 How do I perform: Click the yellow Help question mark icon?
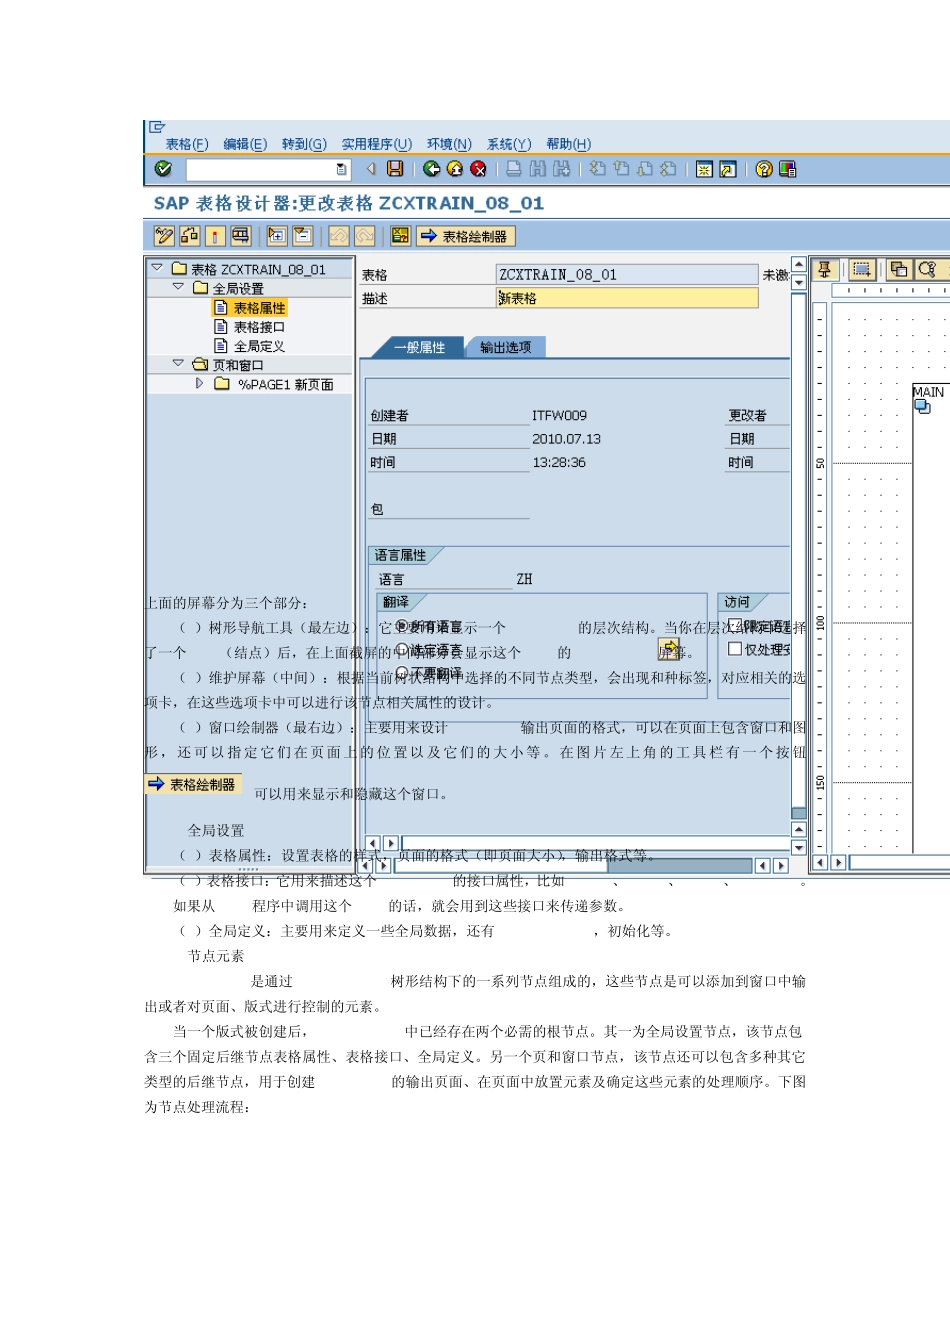[764, 169]
